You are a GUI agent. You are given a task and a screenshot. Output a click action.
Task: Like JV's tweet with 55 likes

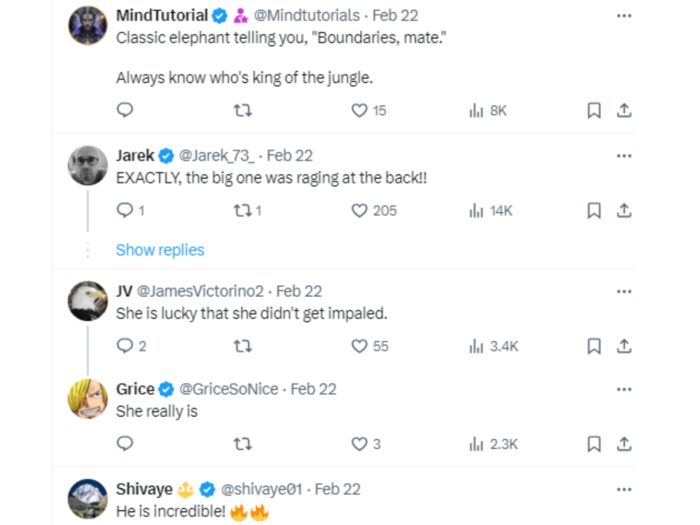[359, 346]
